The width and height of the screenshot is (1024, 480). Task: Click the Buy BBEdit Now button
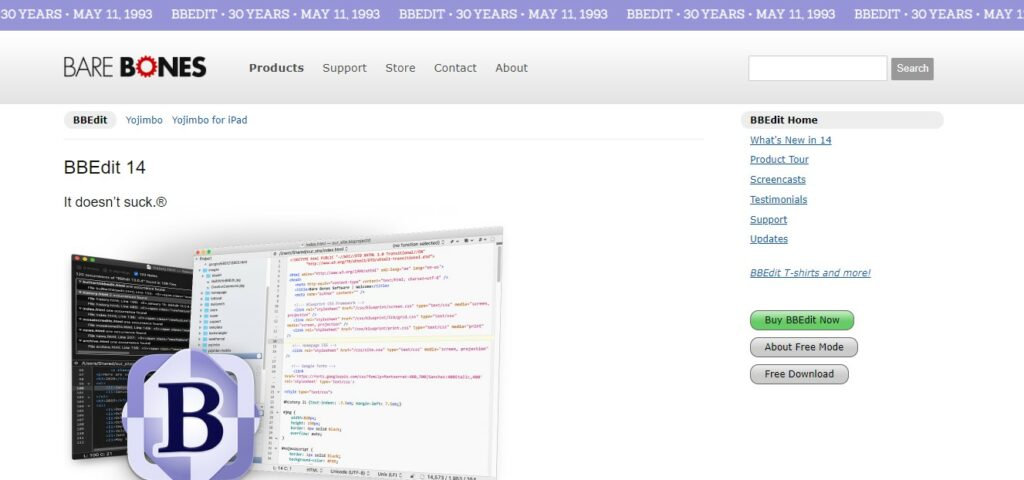pyautogui.click(x=802, y=320)
